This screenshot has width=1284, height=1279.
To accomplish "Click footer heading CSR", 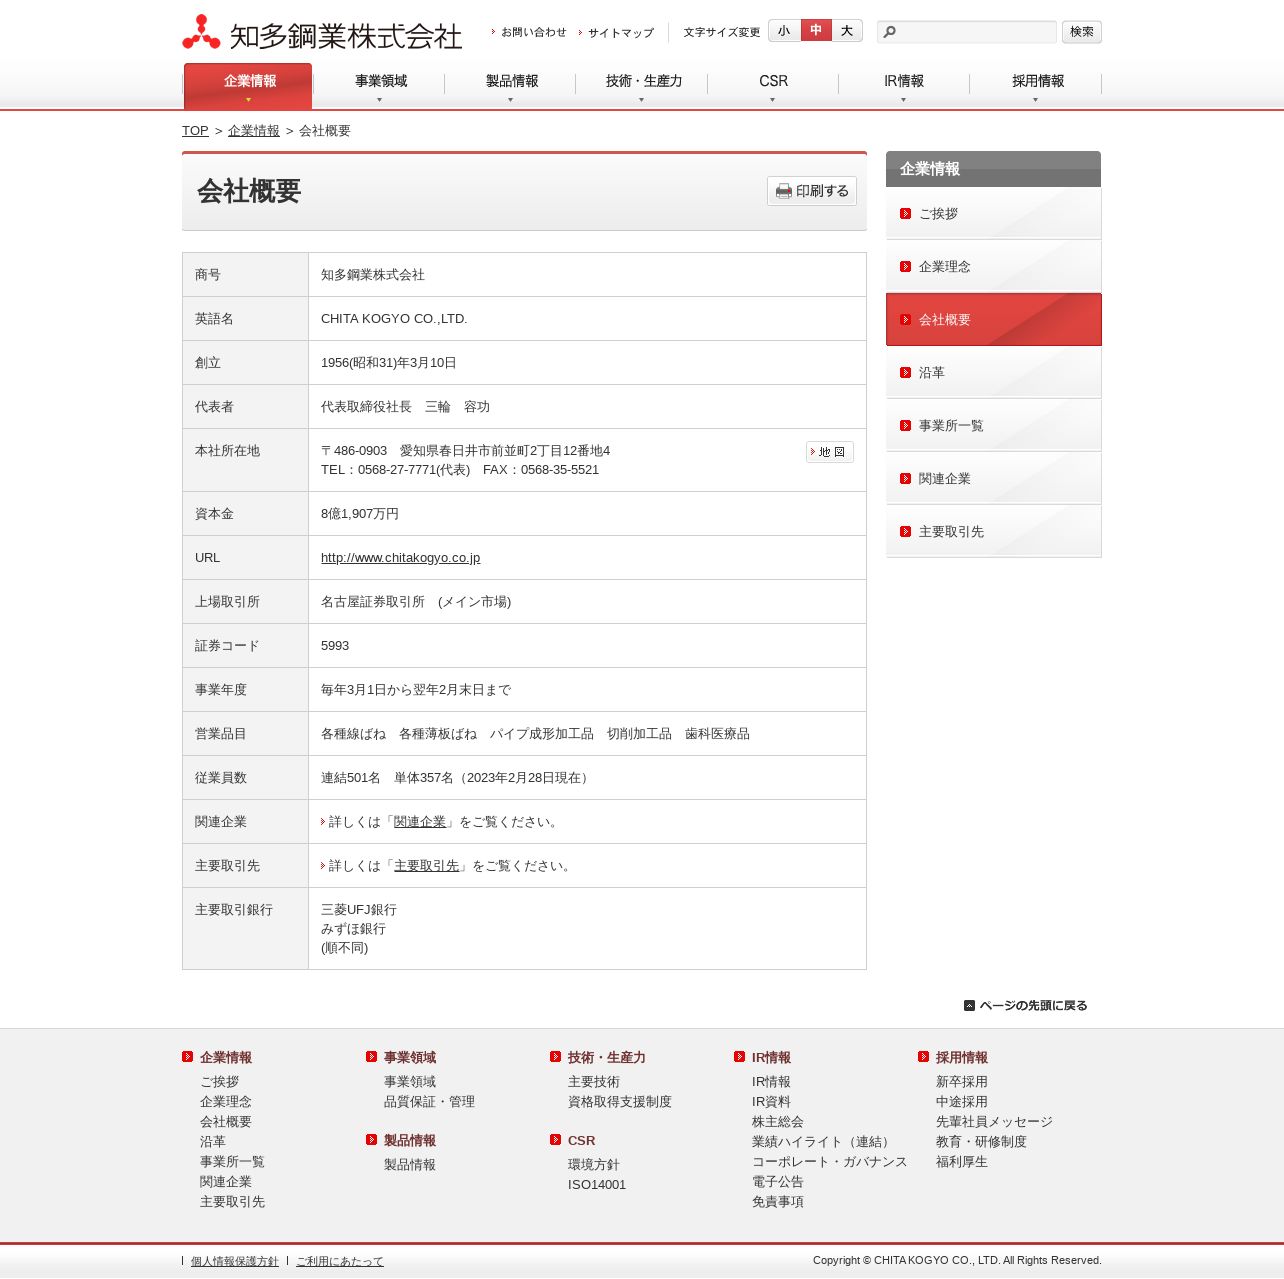I will point(581,1141).
